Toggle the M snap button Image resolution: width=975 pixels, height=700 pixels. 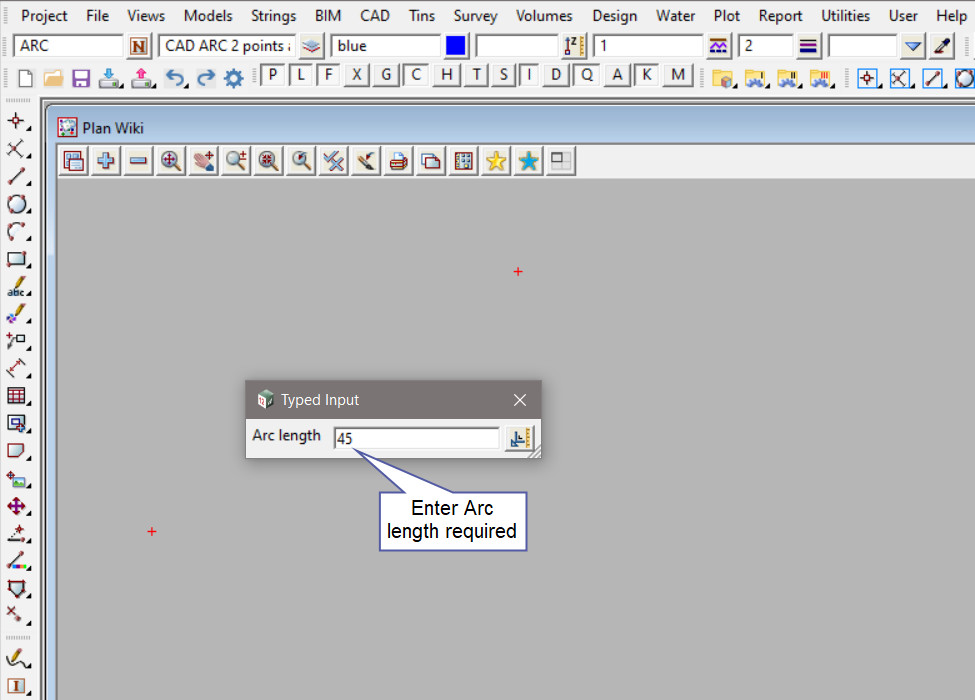click(678, 75)
